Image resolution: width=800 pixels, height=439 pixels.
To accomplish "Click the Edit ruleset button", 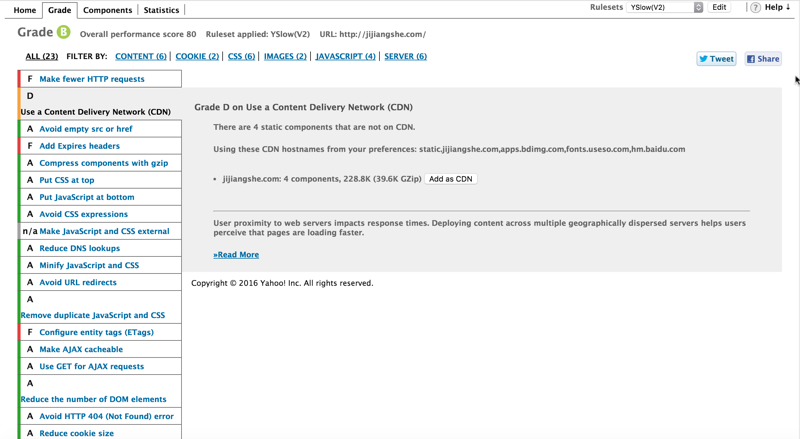I will click(x=719, y=8).
